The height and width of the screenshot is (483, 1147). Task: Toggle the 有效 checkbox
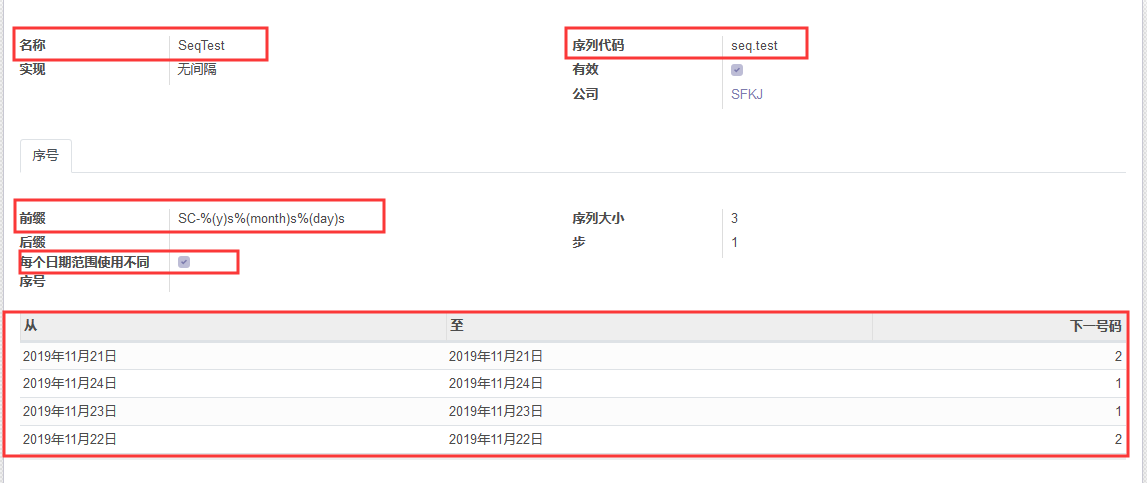coord(737,70)
